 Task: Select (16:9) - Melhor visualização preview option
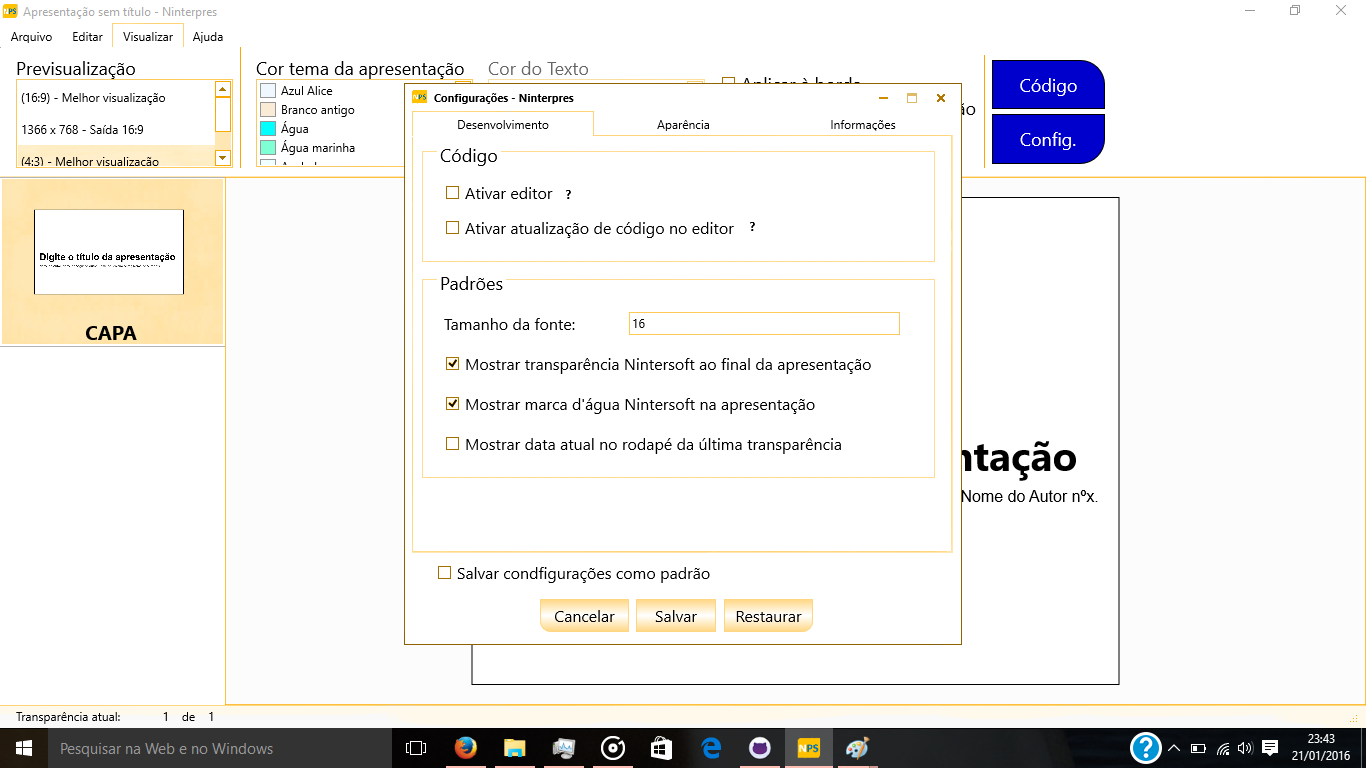[x=116, y=98]
